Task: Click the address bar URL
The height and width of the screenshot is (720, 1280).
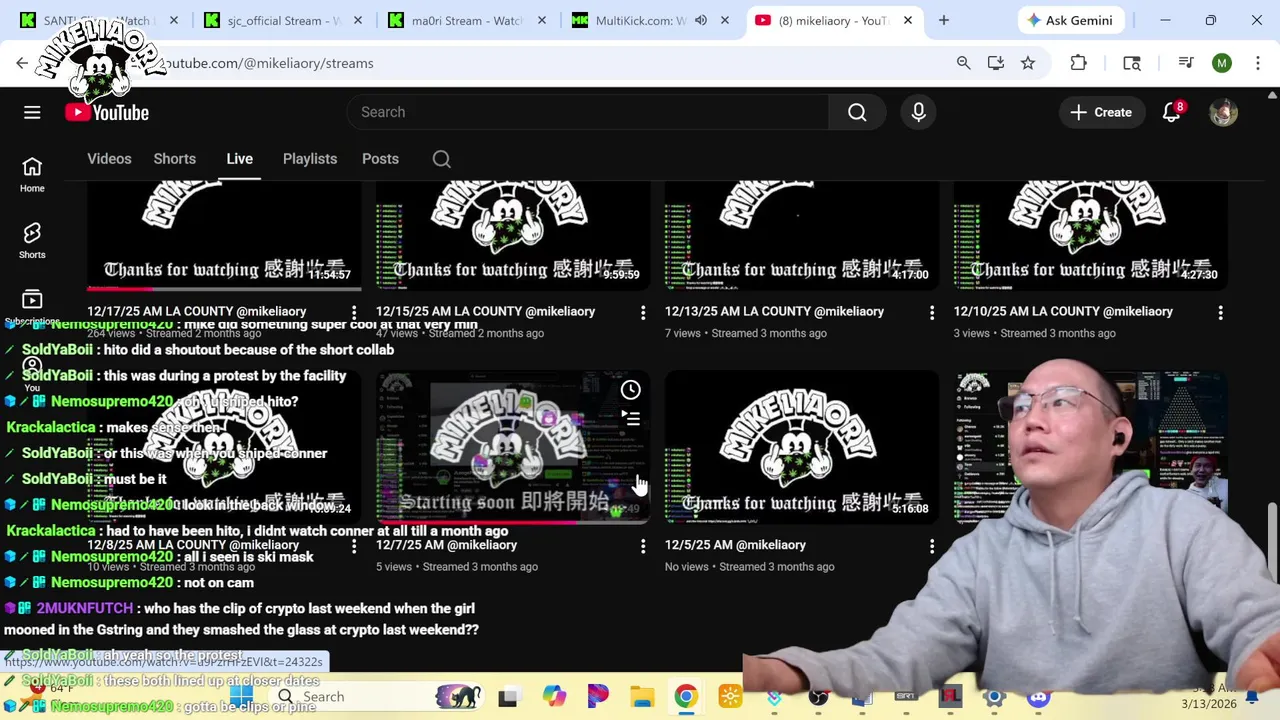Action: pyautogui.click(x=270, y=63)
